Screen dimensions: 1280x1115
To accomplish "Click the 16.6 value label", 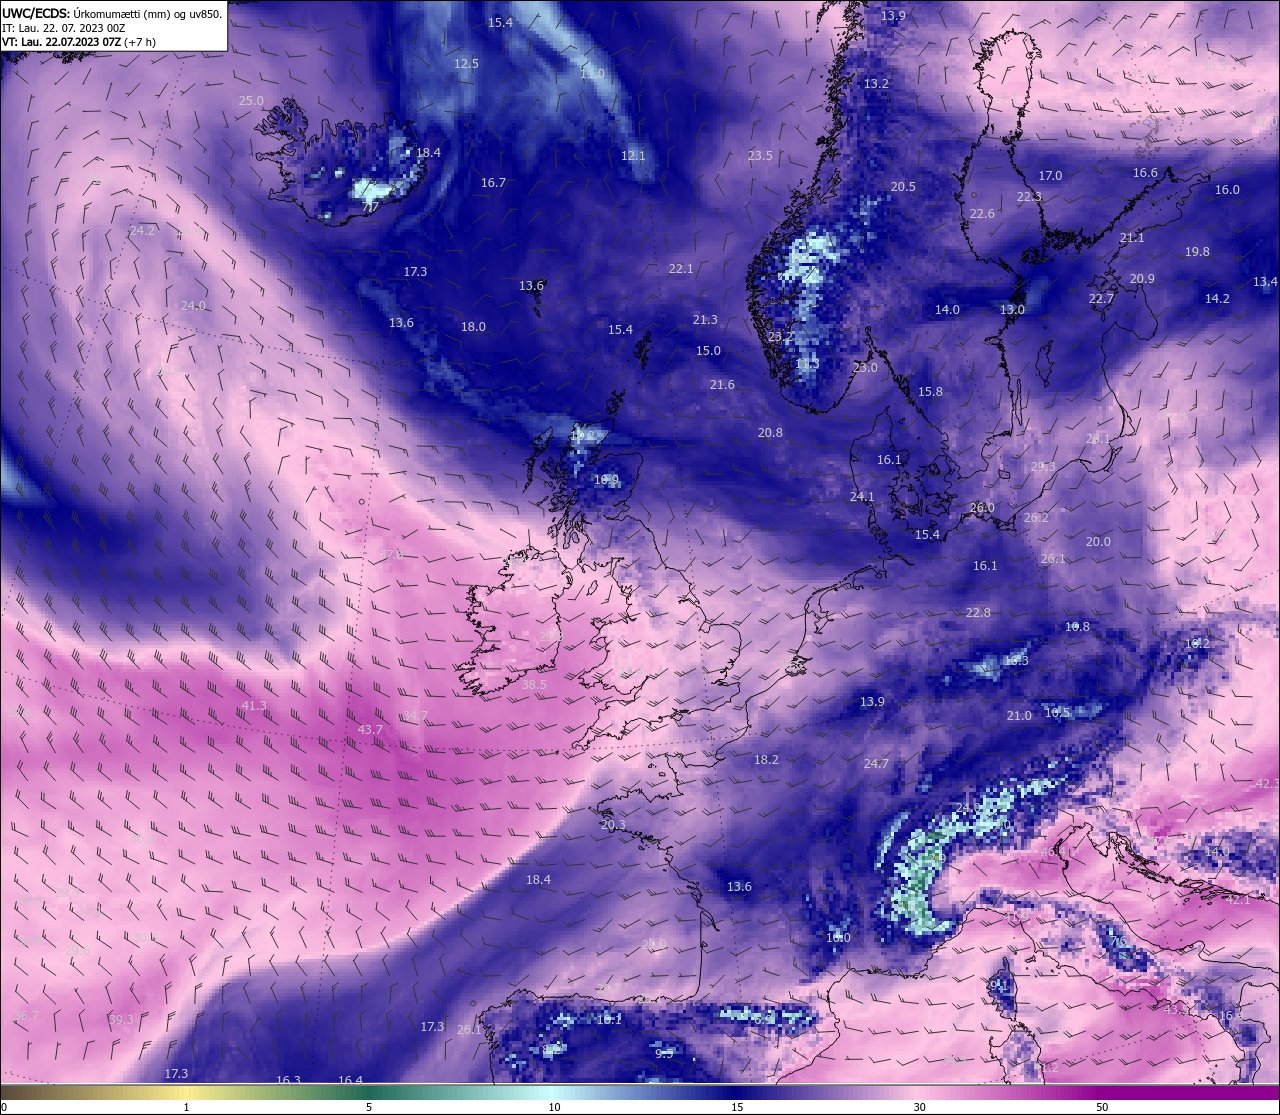I will pos(1145,173).
